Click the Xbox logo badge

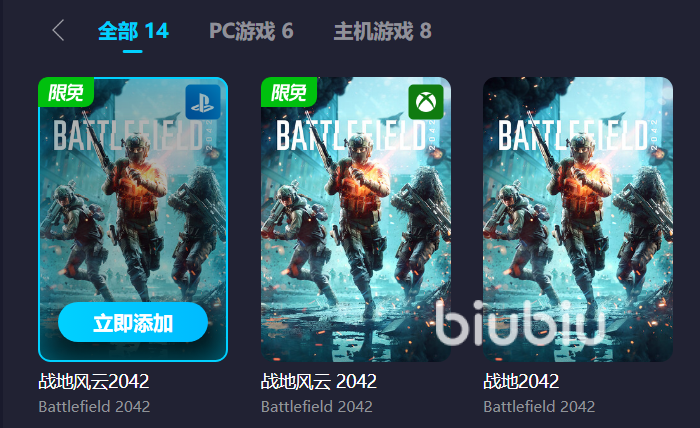click(x=426, y=102)
